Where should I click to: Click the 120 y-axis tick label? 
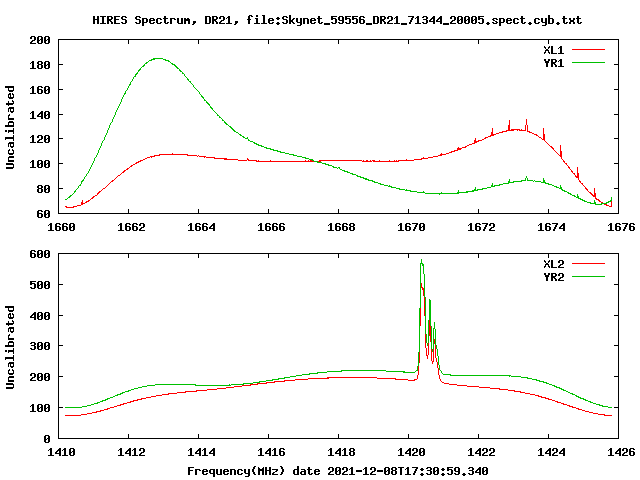coord(40,139)
